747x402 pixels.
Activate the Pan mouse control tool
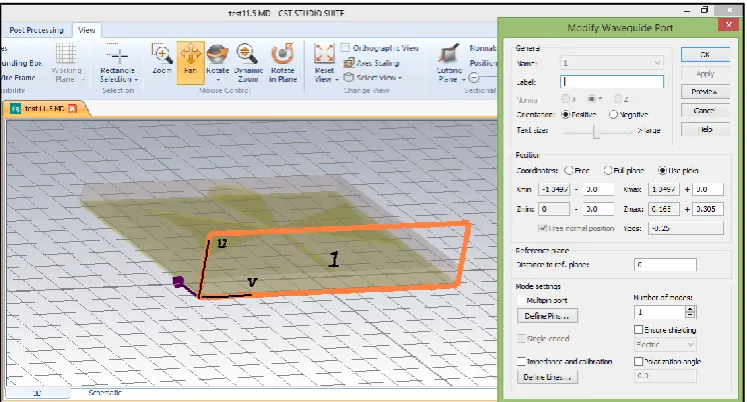[x=191, y=62]
